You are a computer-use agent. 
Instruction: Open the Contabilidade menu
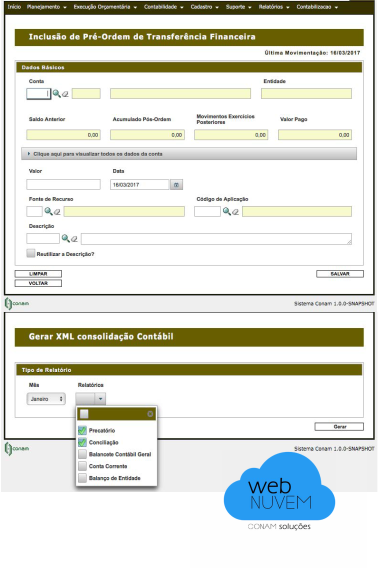tap(163, 7)
